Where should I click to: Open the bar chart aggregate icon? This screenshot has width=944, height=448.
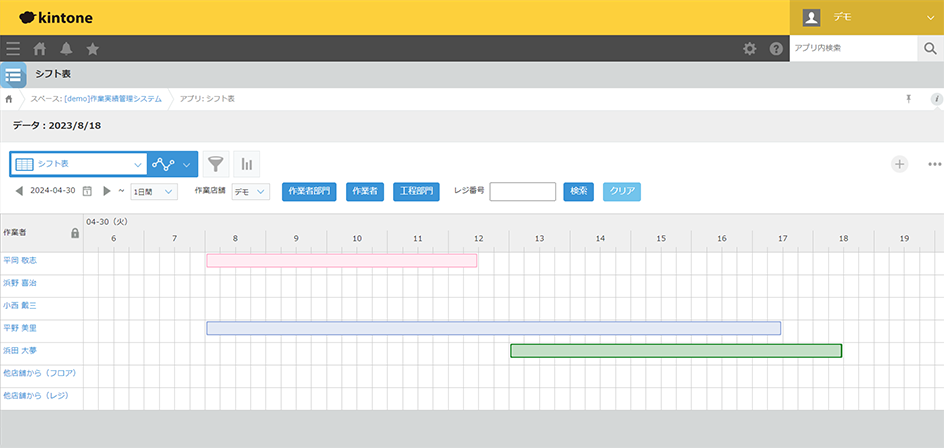246,164
